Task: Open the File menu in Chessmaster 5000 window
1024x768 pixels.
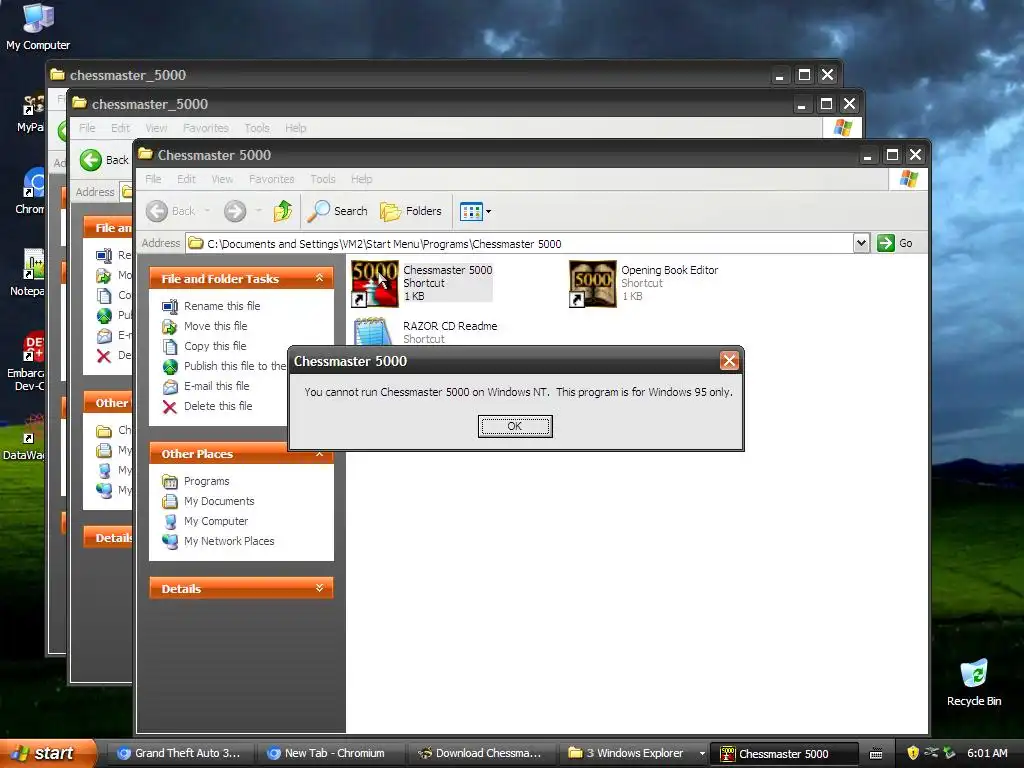Action: [153, 179]
